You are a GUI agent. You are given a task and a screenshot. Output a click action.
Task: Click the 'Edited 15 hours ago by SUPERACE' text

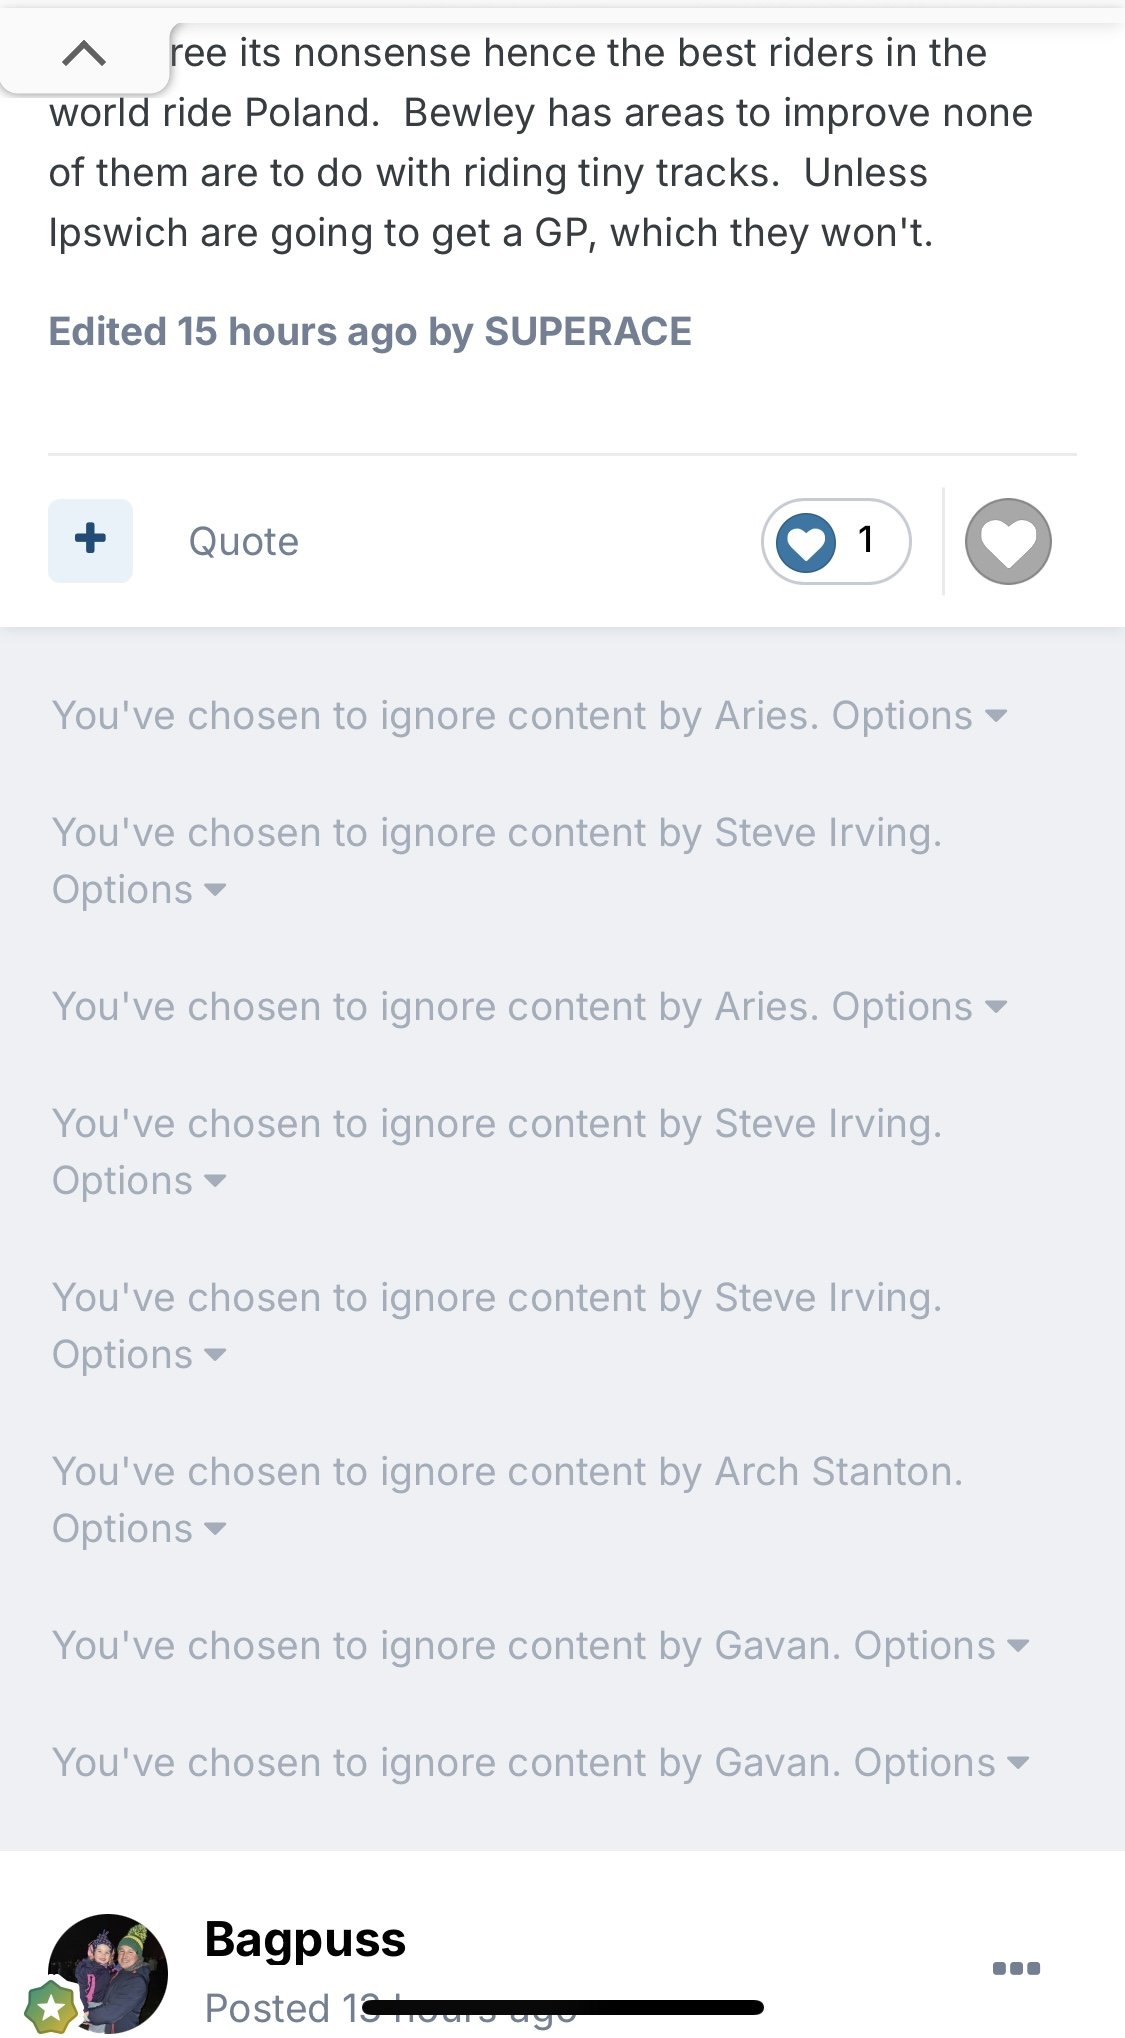pos(370,332)
